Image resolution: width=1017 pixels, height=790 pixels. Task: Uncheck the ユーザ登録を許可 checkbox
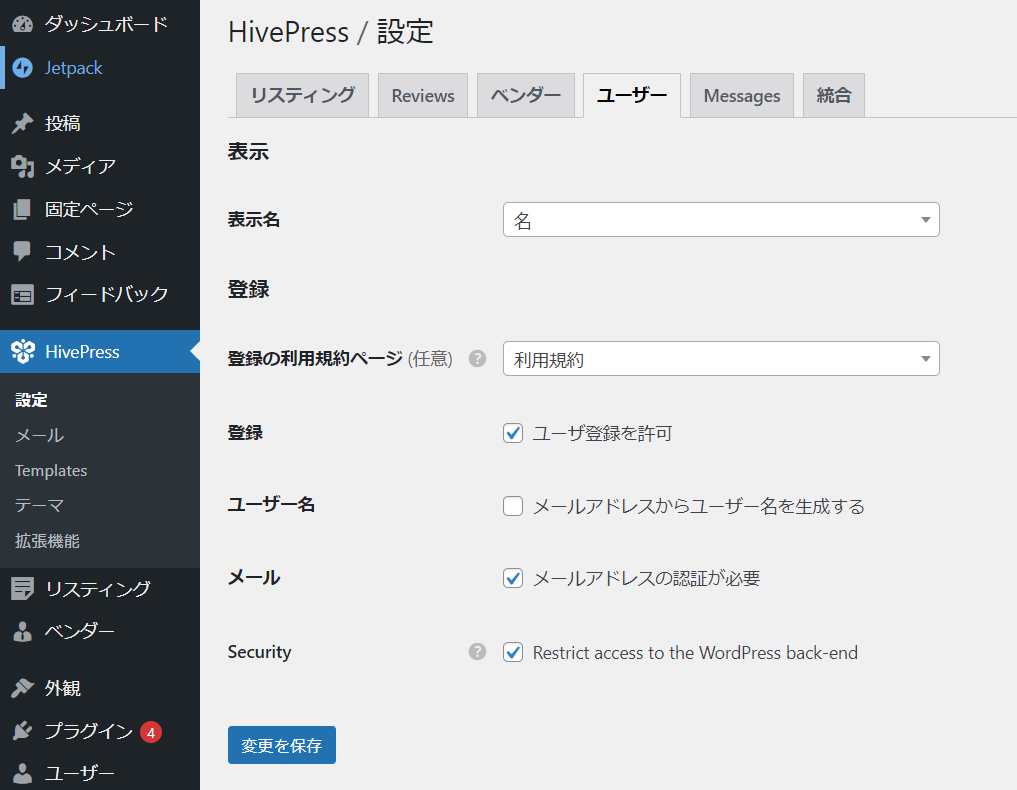[x=513, y=433]
